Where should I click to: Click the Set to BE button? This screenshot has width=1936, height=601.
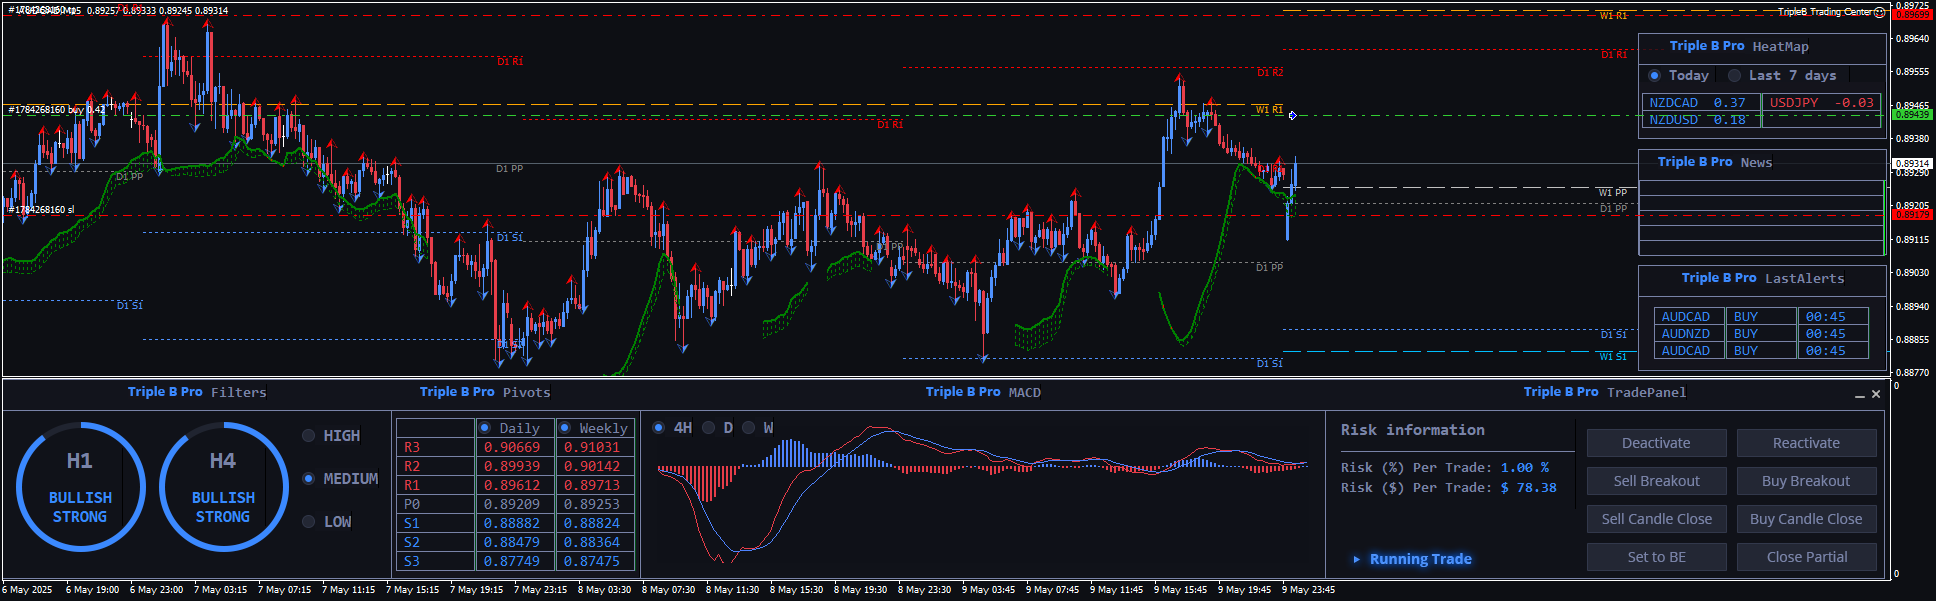click(x=1656, y=557)
